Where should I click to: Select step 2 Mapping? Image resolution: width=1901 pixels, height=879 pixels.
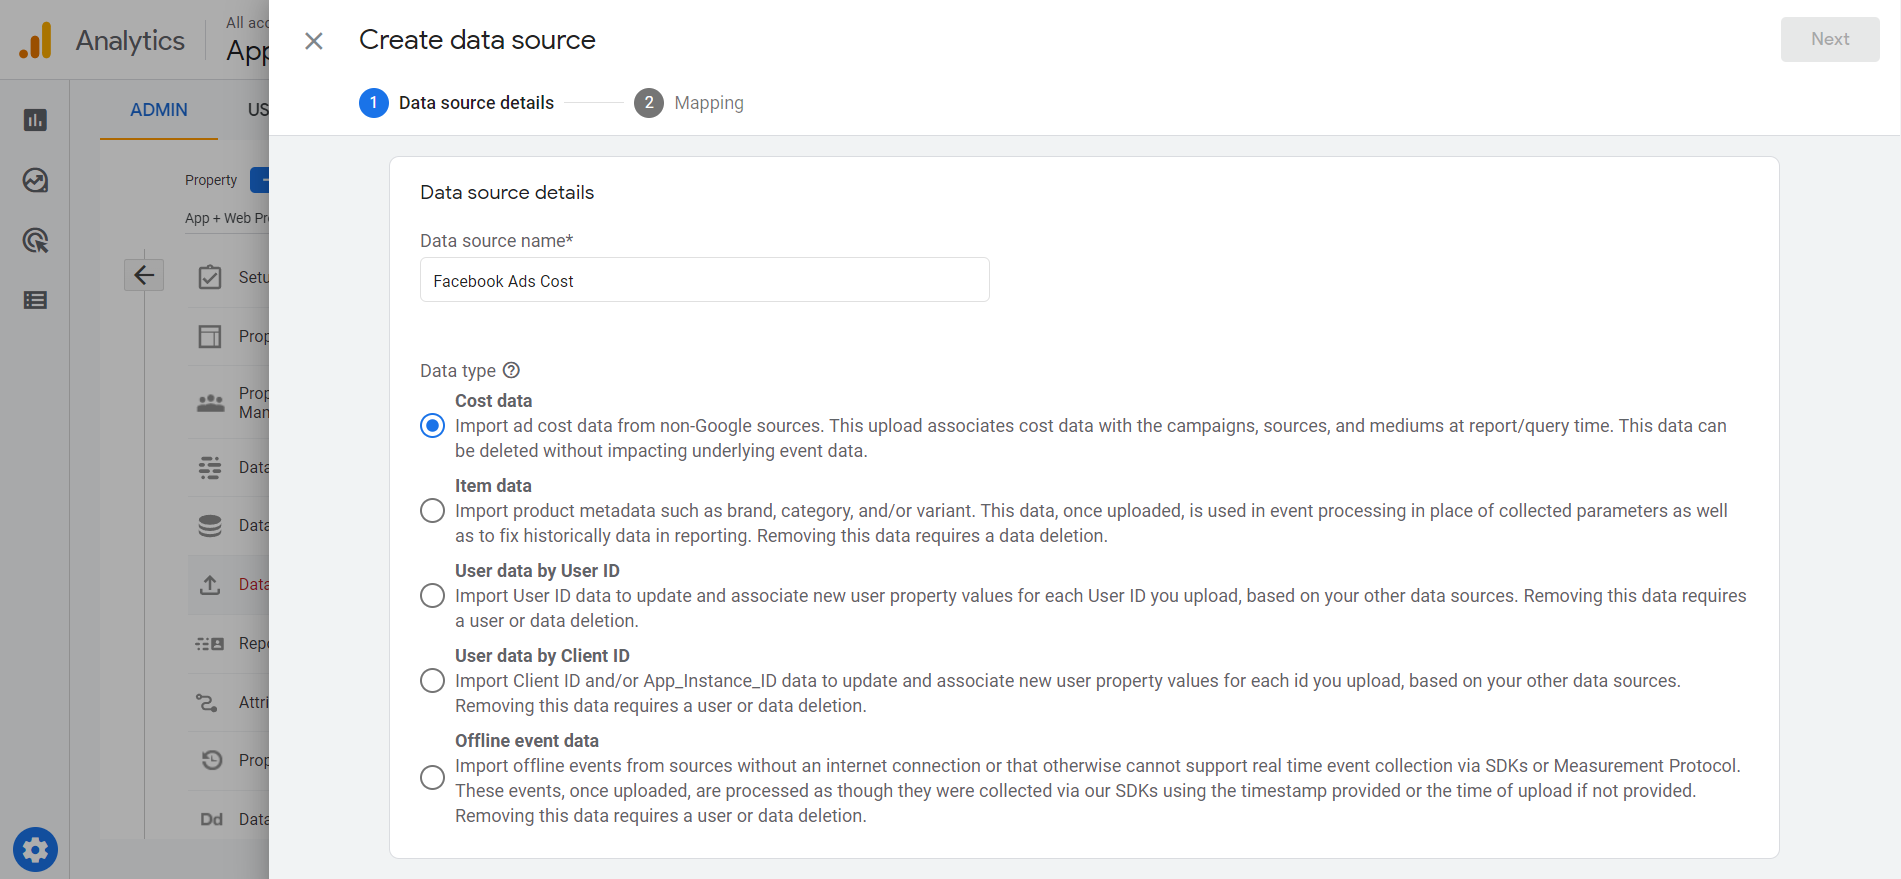pos(689,103)
